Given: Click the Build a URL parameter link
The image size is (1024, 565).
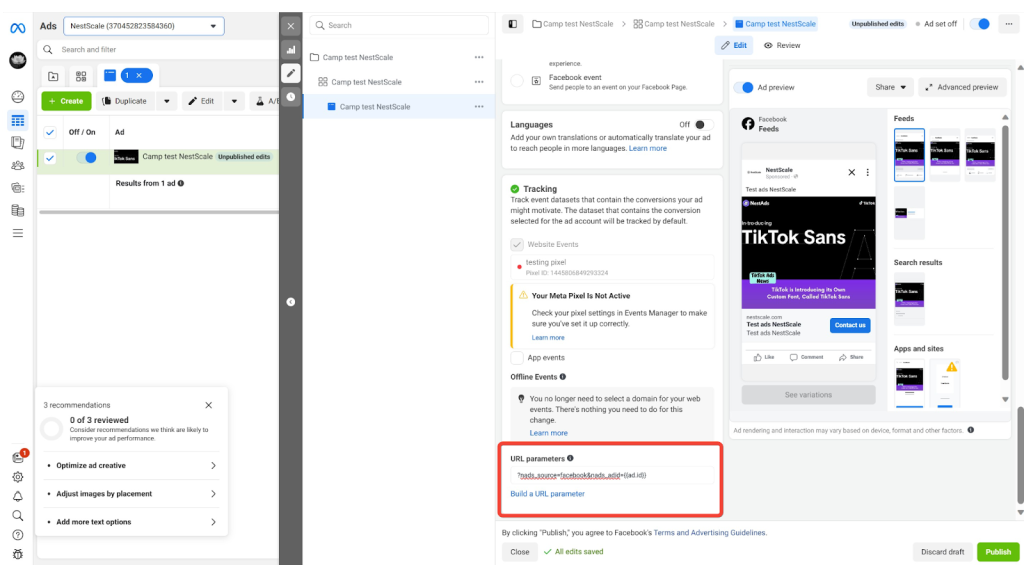Looking at the screenshot, I should coord(547,494).
